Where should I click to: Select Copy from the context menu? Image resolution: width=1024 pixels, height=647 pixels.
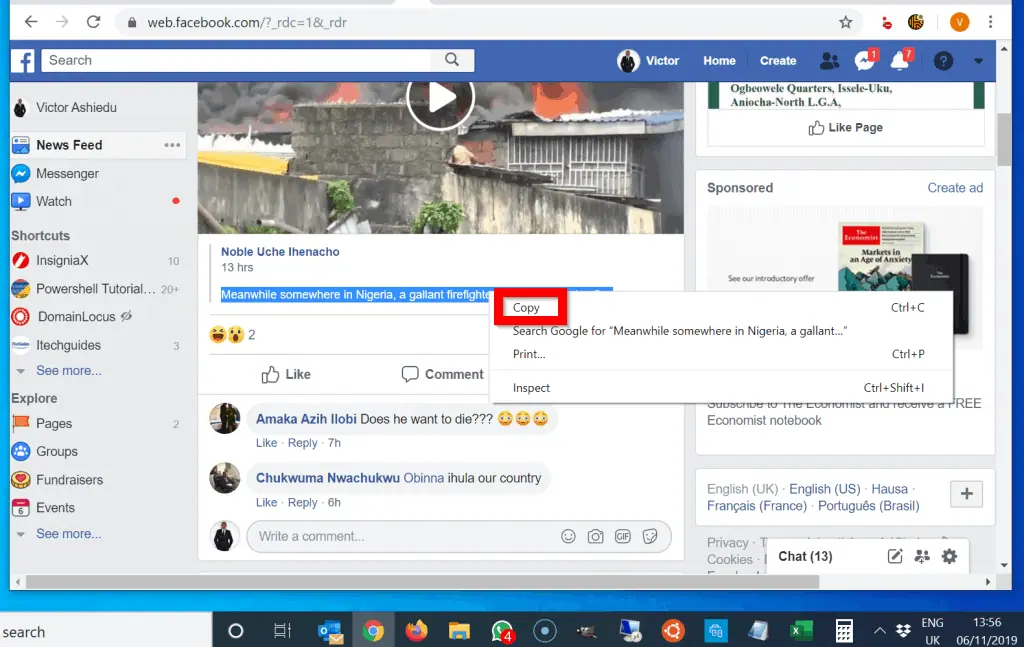(529, 307)
